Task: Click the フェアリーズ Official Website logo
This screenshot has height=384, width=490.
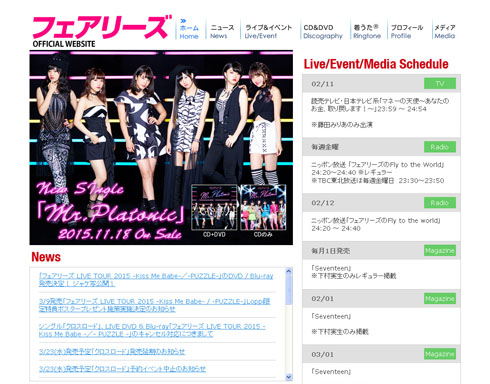Action: tap(101, 31)
